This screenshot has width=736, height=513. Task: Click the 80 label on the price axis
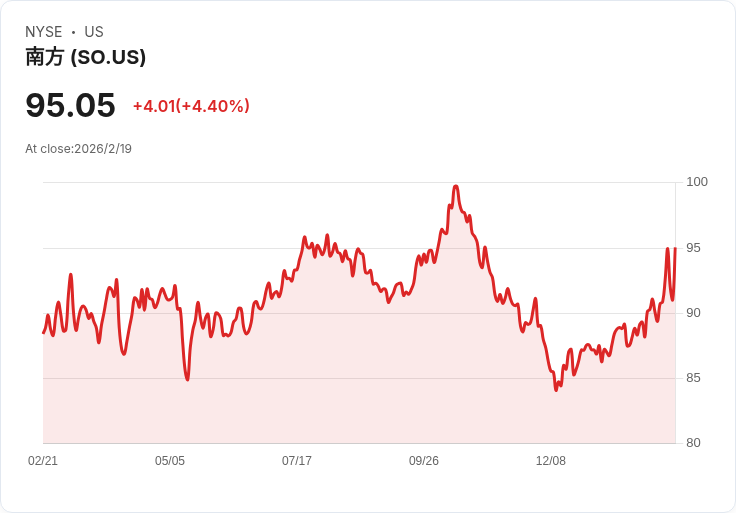(x=694, y=443)
